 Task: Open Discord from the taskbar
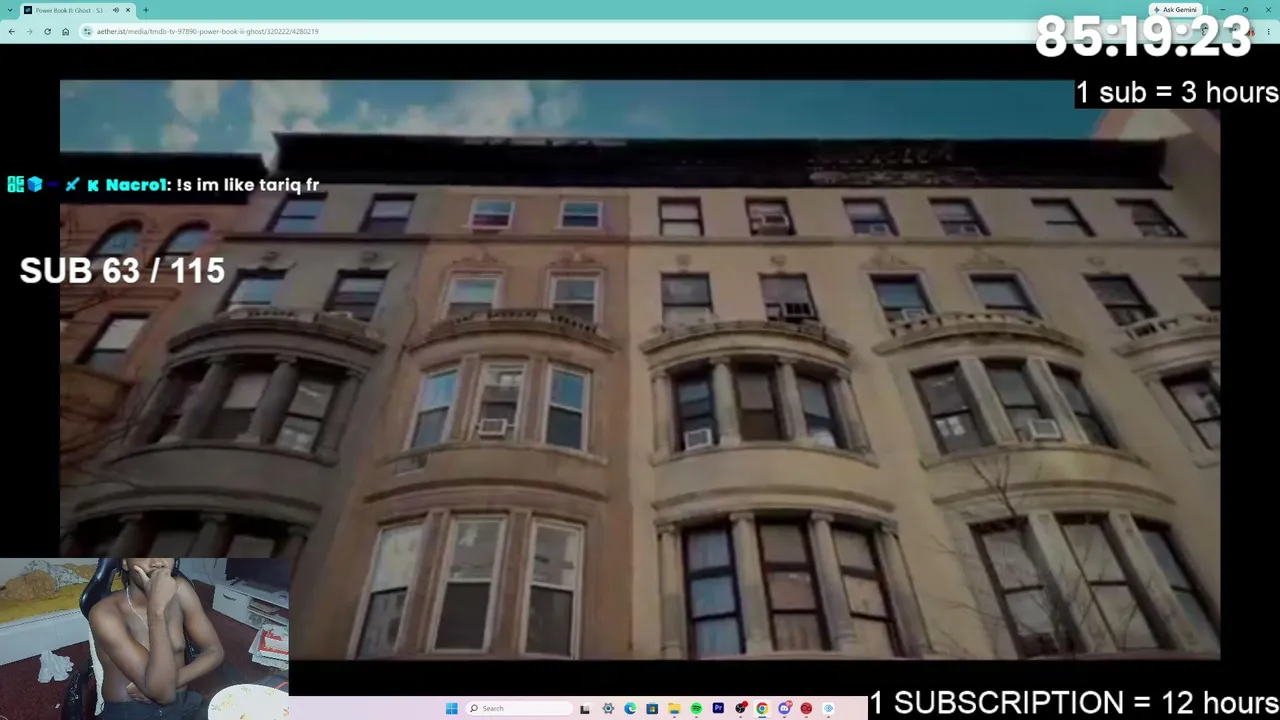tap(784, 709)
